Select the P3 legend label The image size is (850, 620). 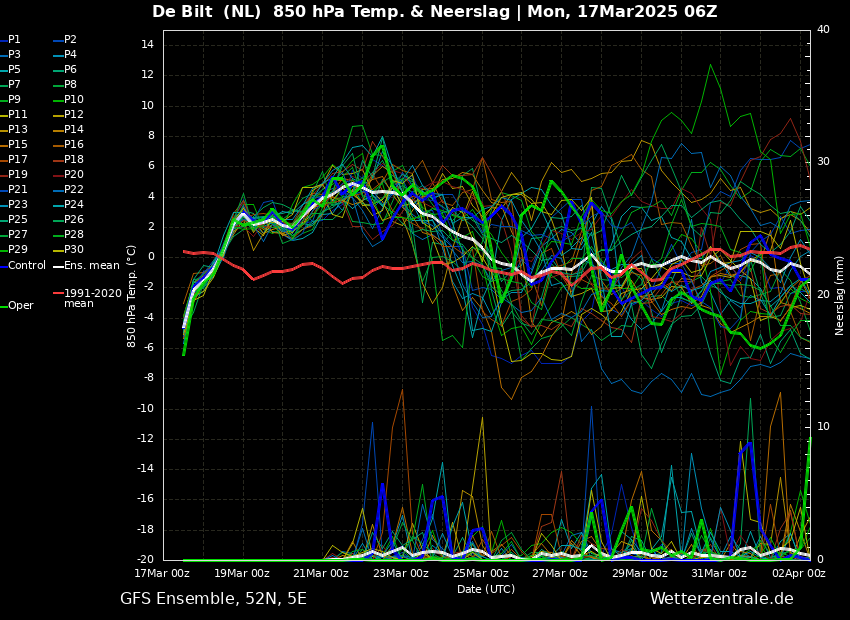[x=11, y=55]
